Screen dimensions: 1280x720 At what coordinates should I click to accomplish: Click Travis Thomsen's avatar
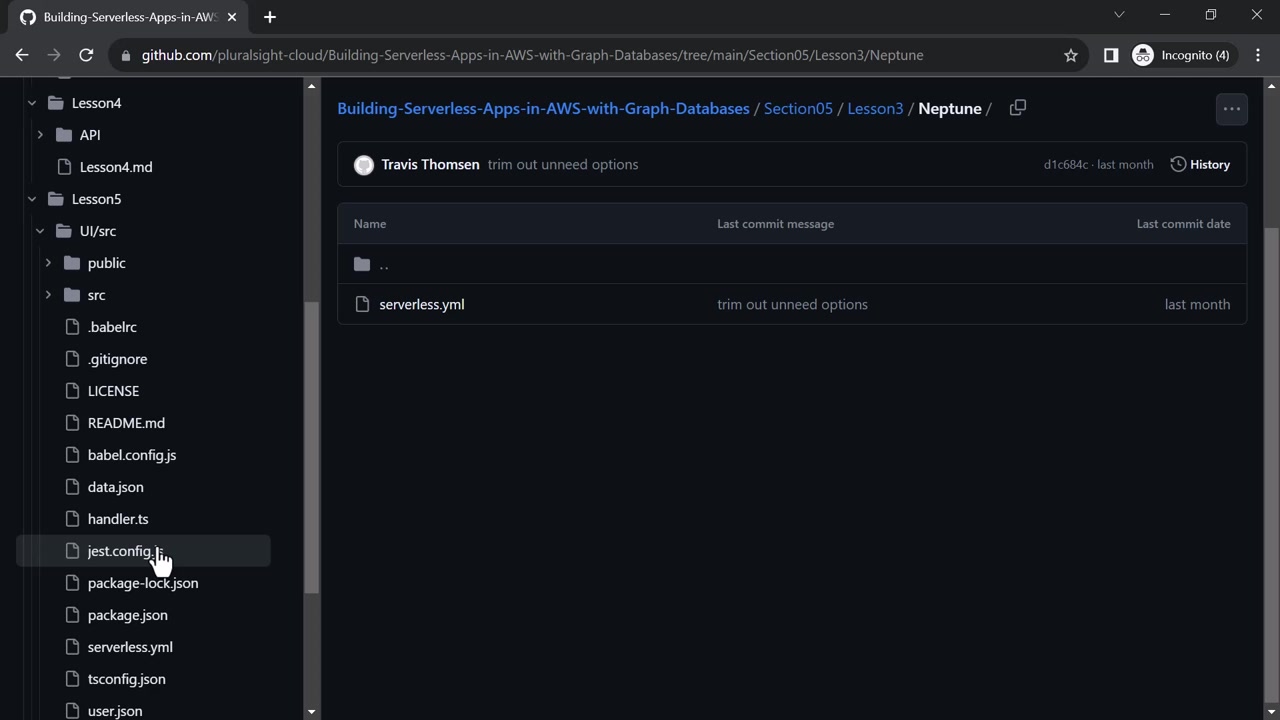tap(364, 165)
